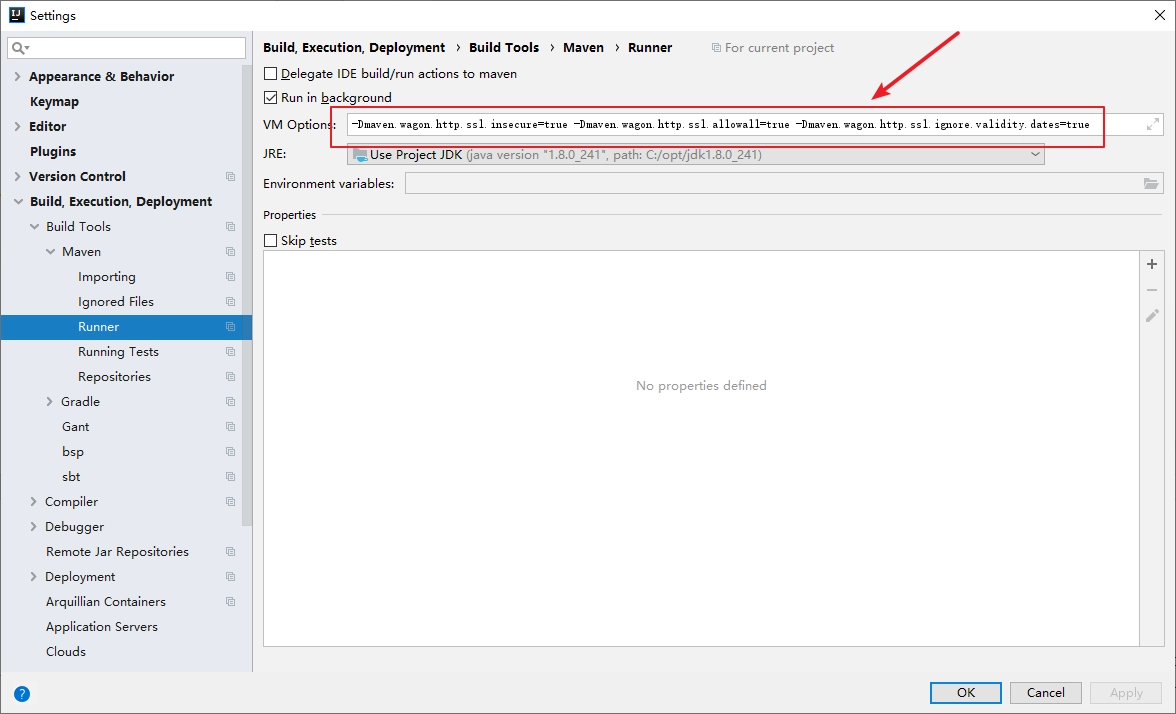Open the folder icon for Environment variables
This screenshot has height=714, width=1176.
[x=1150, y=184]
